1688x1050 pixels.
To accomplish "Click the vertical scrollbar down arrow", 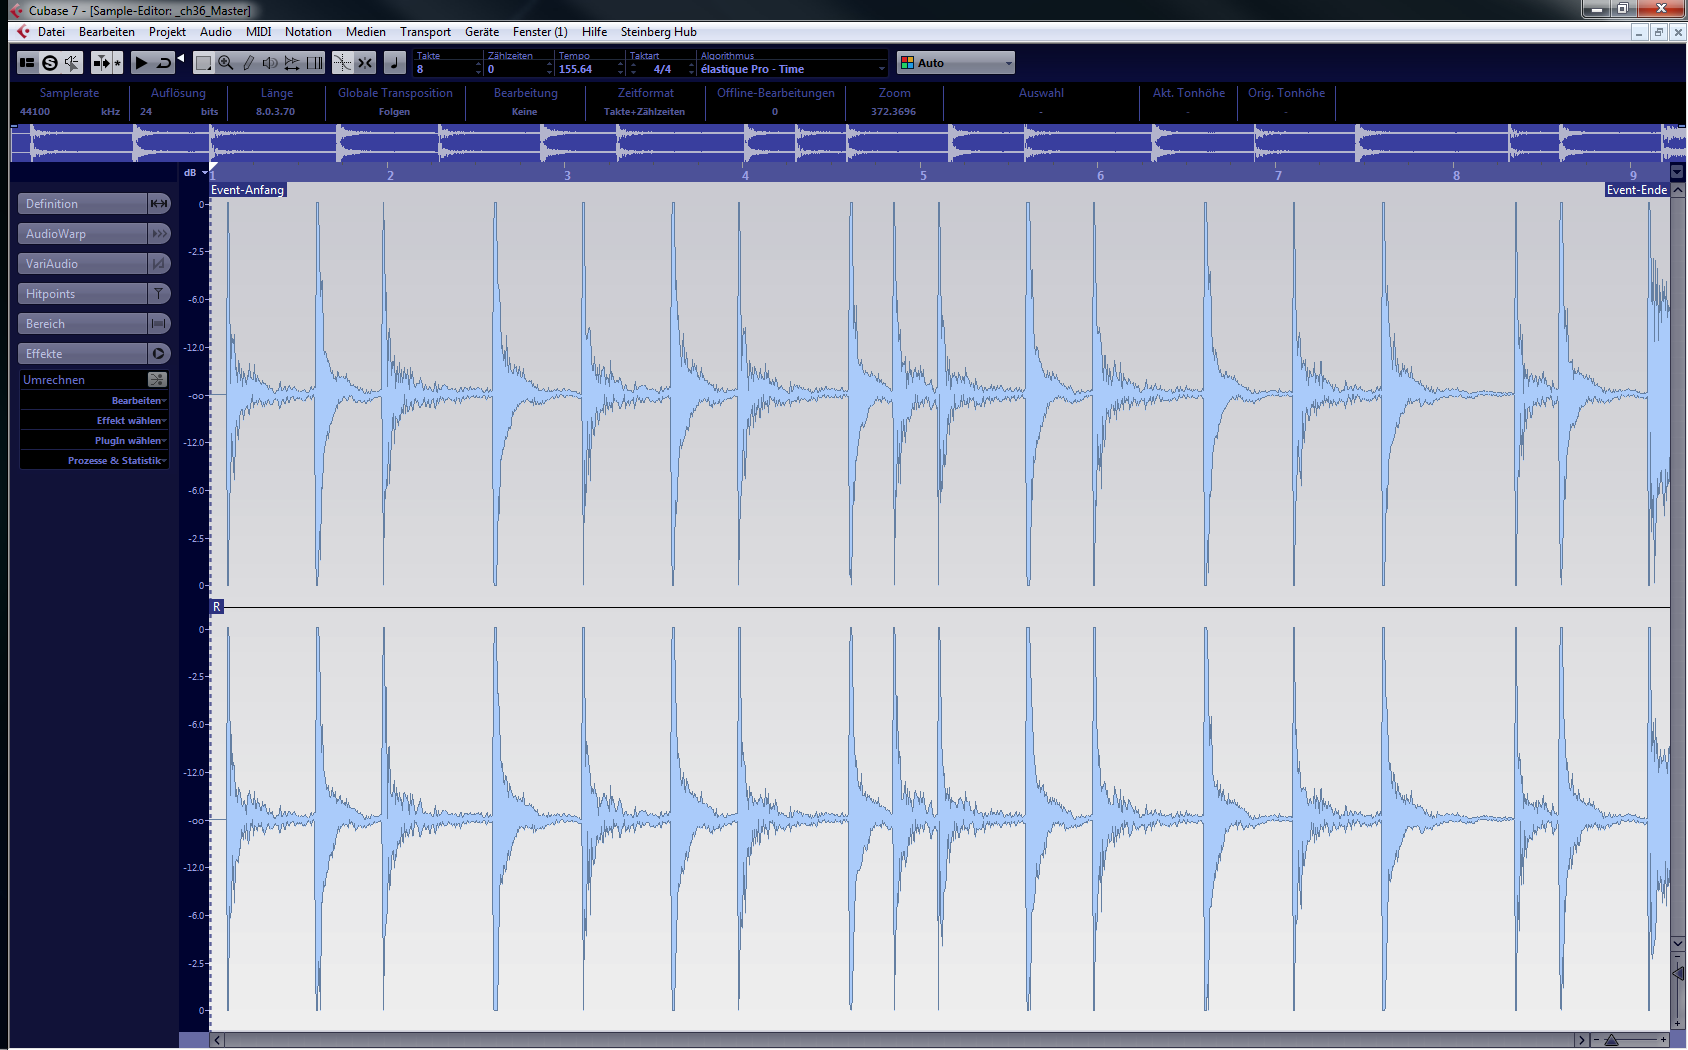I will (x=1678, y=943).
